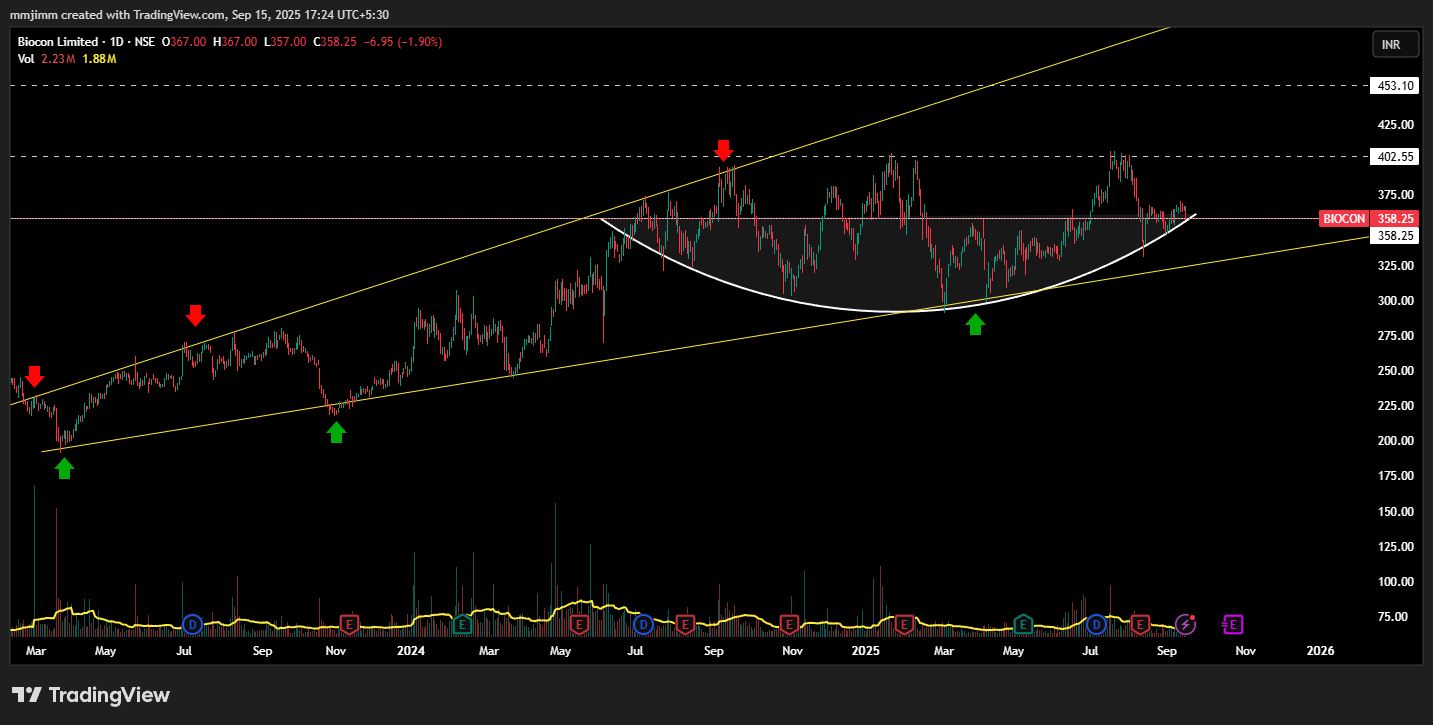This screenshot has height=725, width=1433.
Task: Click the 100.00 price axis label
Action: coord(1395,582)
